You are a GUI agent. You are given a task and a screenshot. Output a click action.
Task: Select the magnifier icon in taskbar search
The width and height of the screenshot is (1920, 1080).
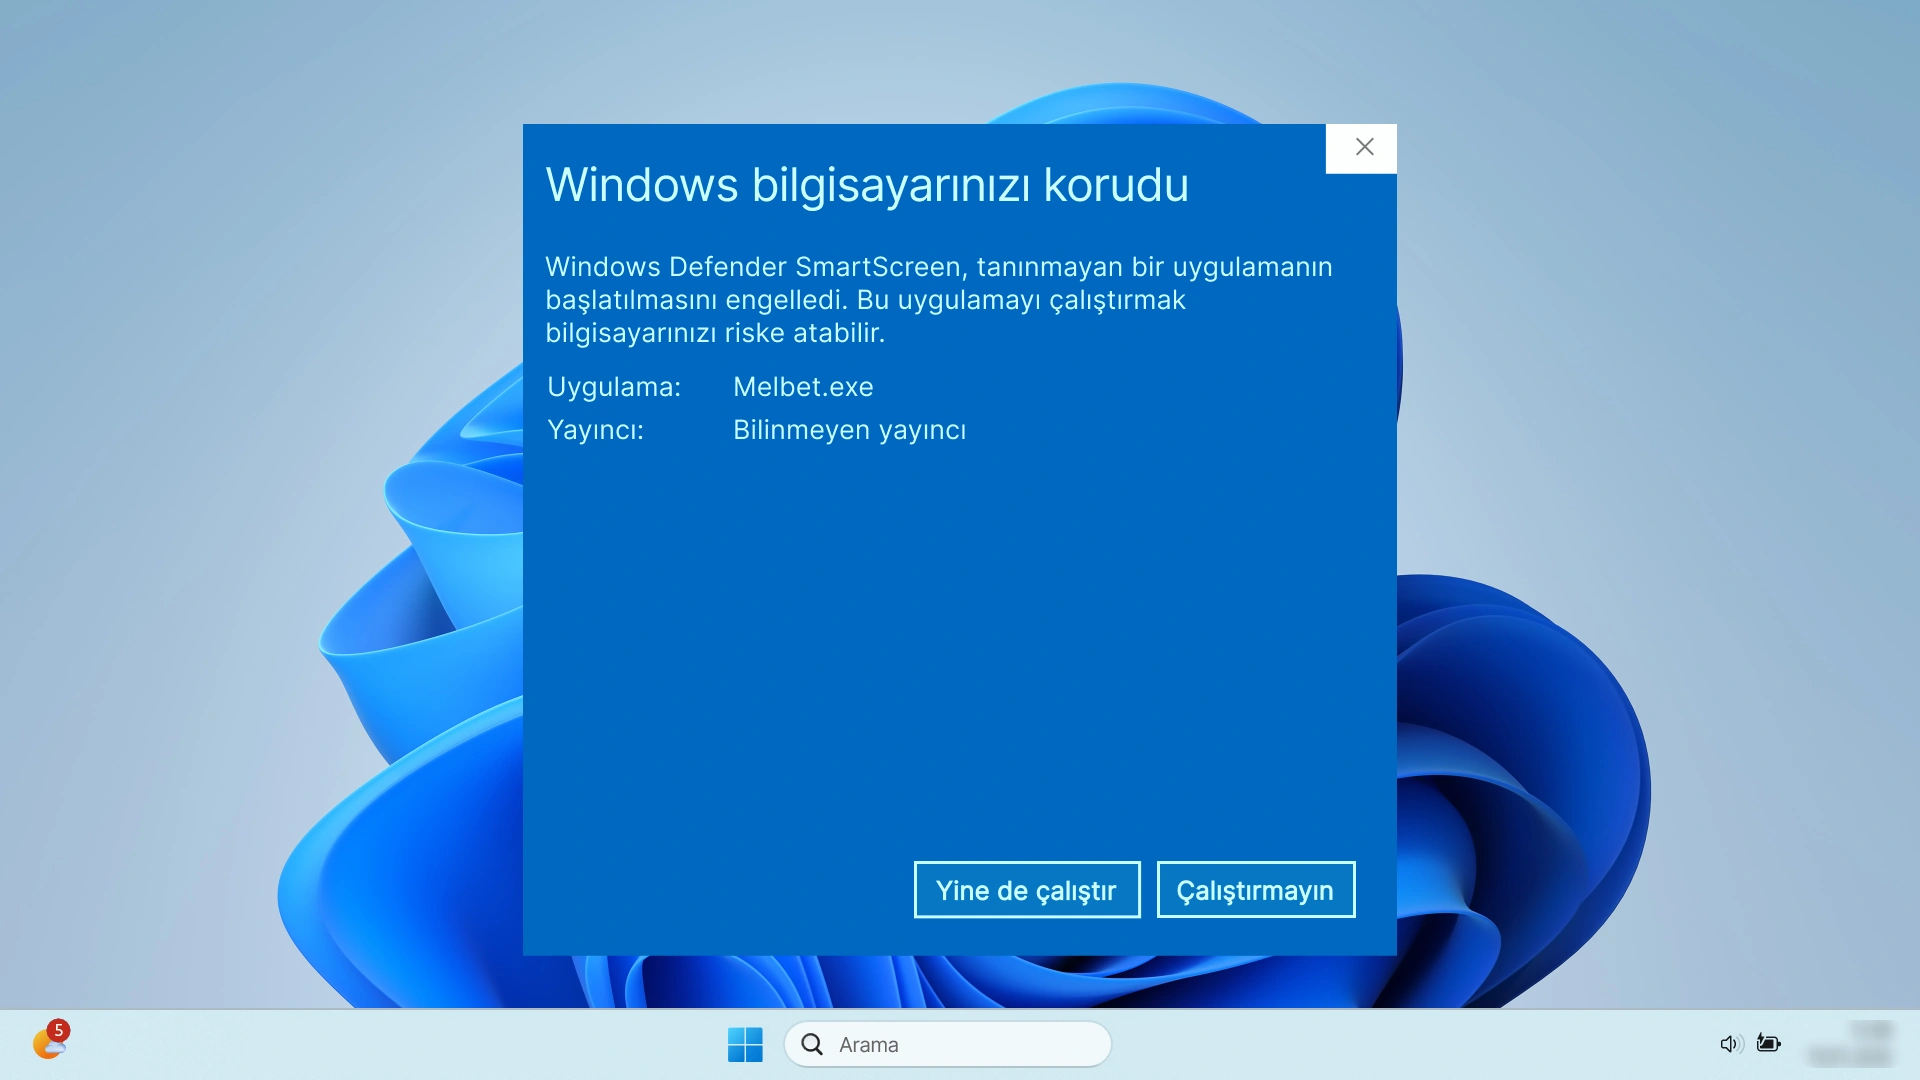(812, 1044)
